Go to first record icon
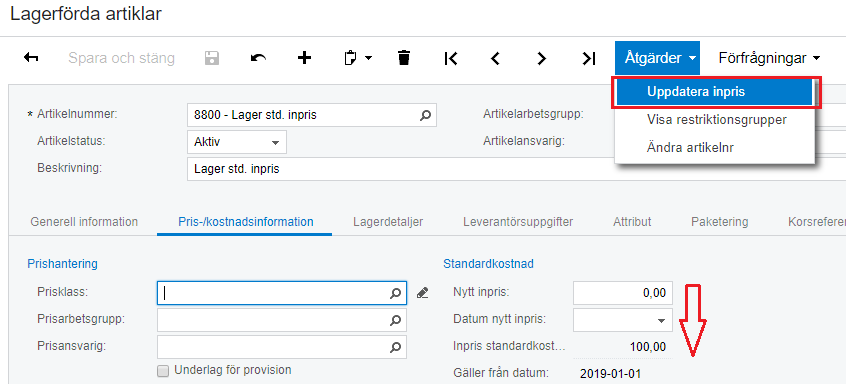Screen dimensions: 846x384 [x=451, y=58]
